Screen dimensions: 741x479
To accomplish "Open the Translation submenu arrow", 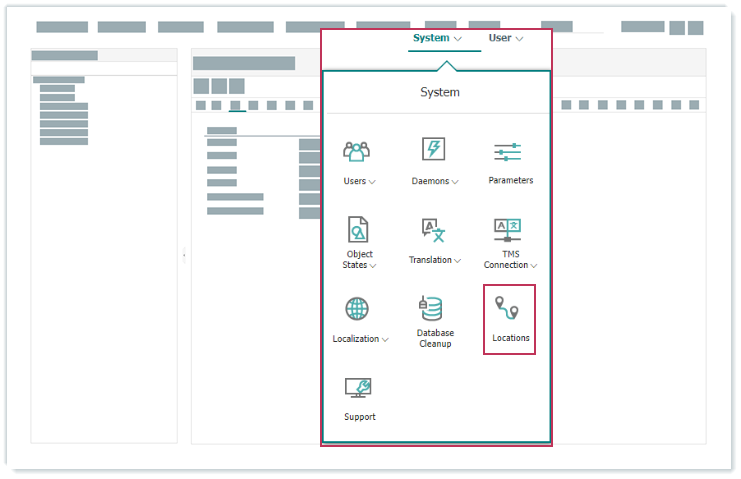I will 458,261.
